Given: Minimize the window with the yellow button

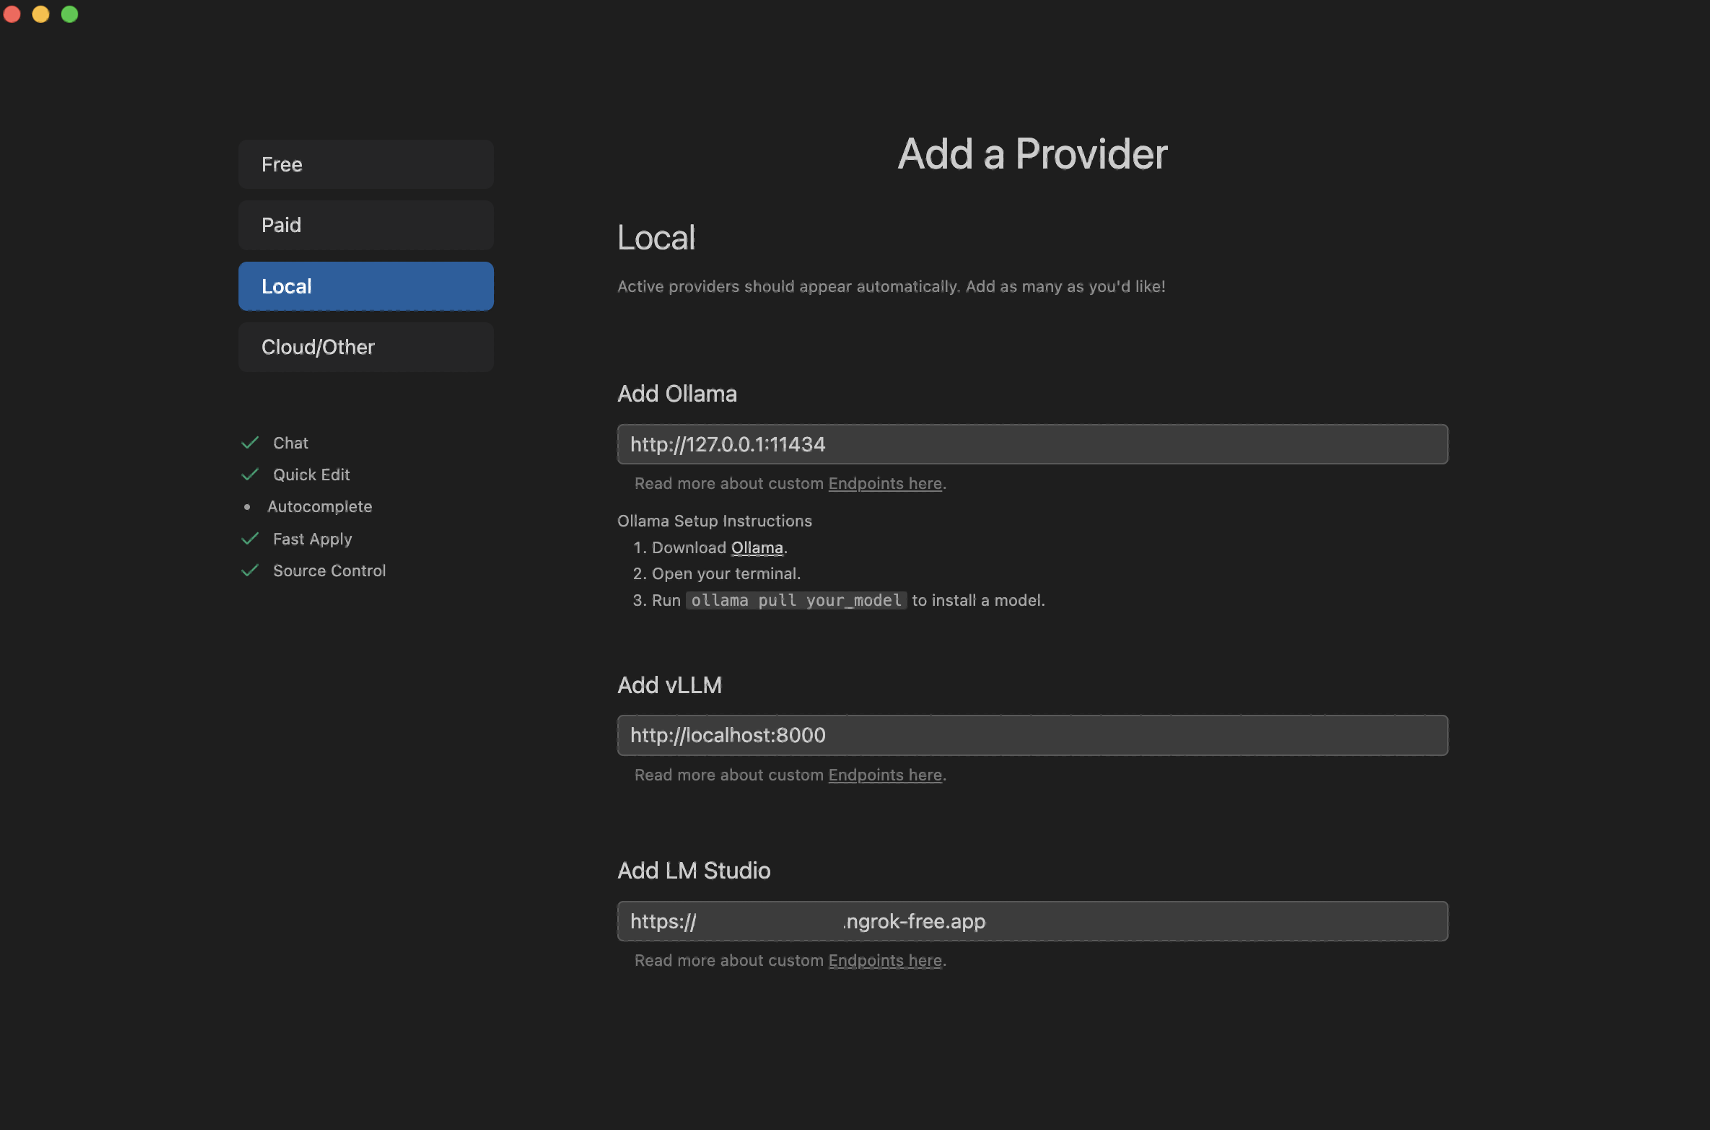Looking at the screenshot, I should [41, 14].
